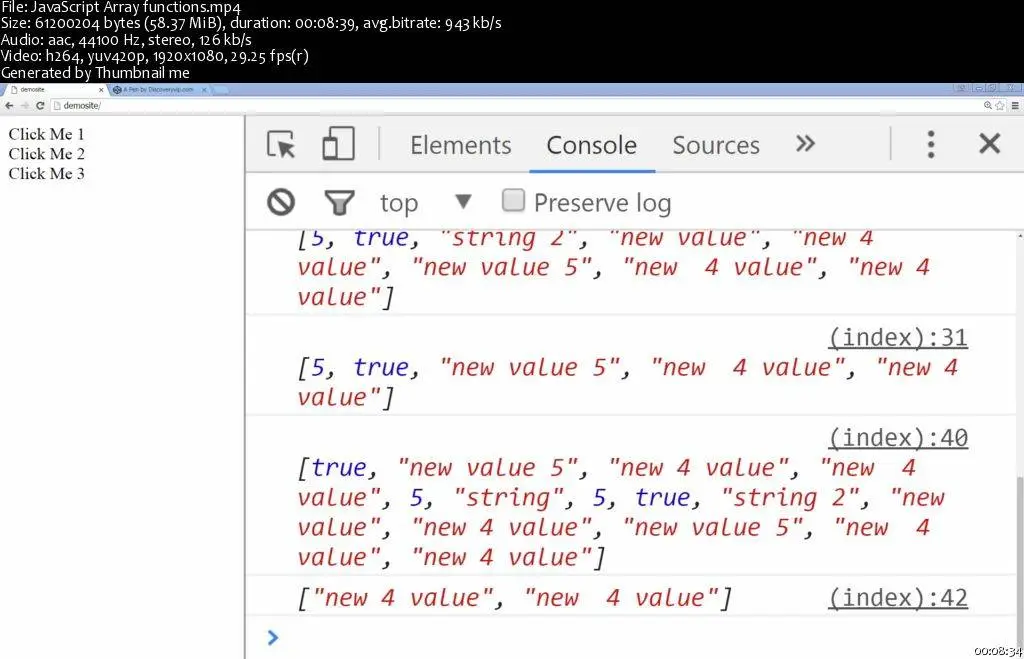Clear console with the ban icon
The image size is (1024, 659).
[x=281, y=202]
